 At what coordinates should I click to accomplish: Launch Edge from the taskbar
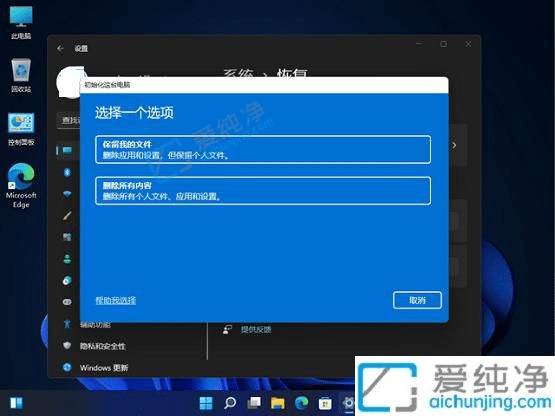(301, 403)
